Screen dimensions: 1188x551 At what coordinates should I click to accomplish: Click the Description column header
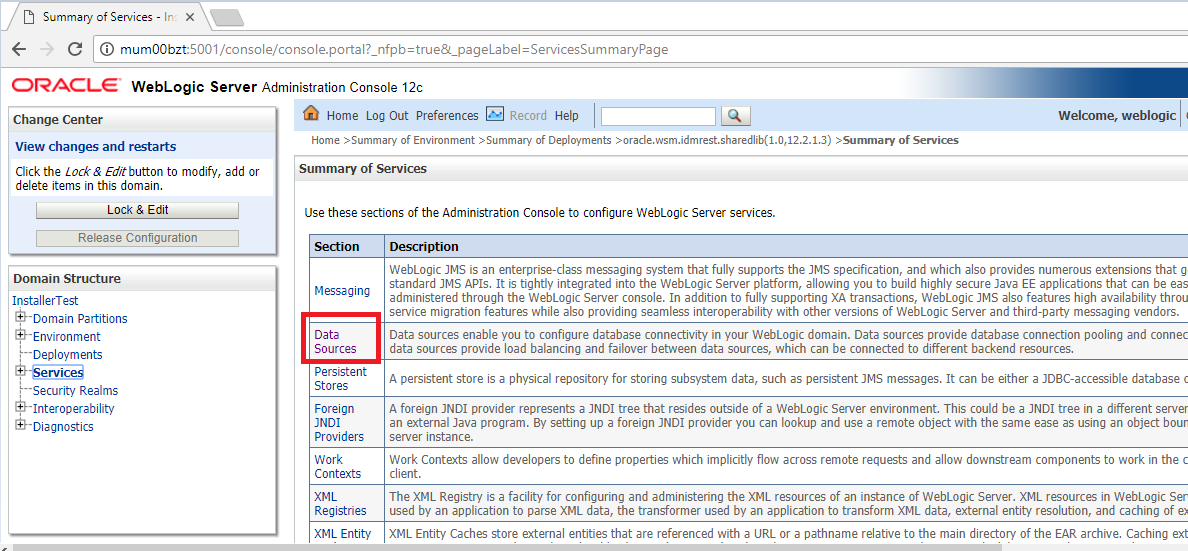click(x=424, y=246)
